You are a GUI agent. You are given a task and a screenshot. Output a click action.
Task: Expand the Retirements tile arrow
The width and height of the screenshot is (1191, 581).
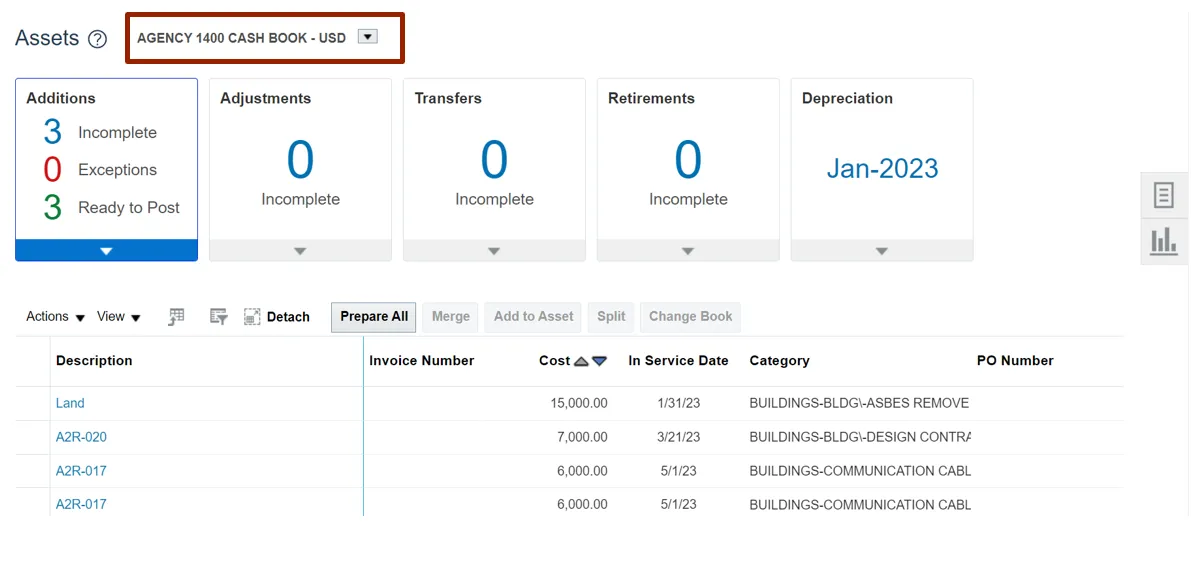(688, 251)
